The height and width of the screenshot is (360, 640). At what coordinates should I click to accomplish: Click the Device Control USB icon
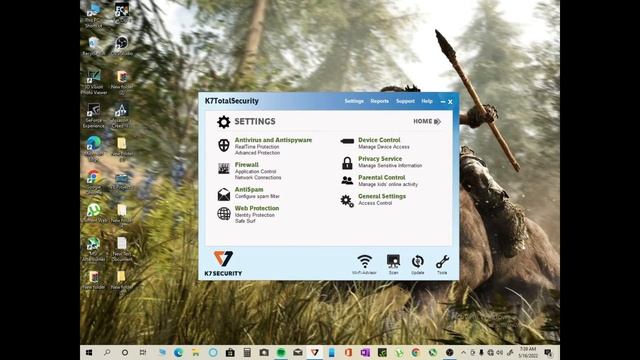tap(347, 141)
